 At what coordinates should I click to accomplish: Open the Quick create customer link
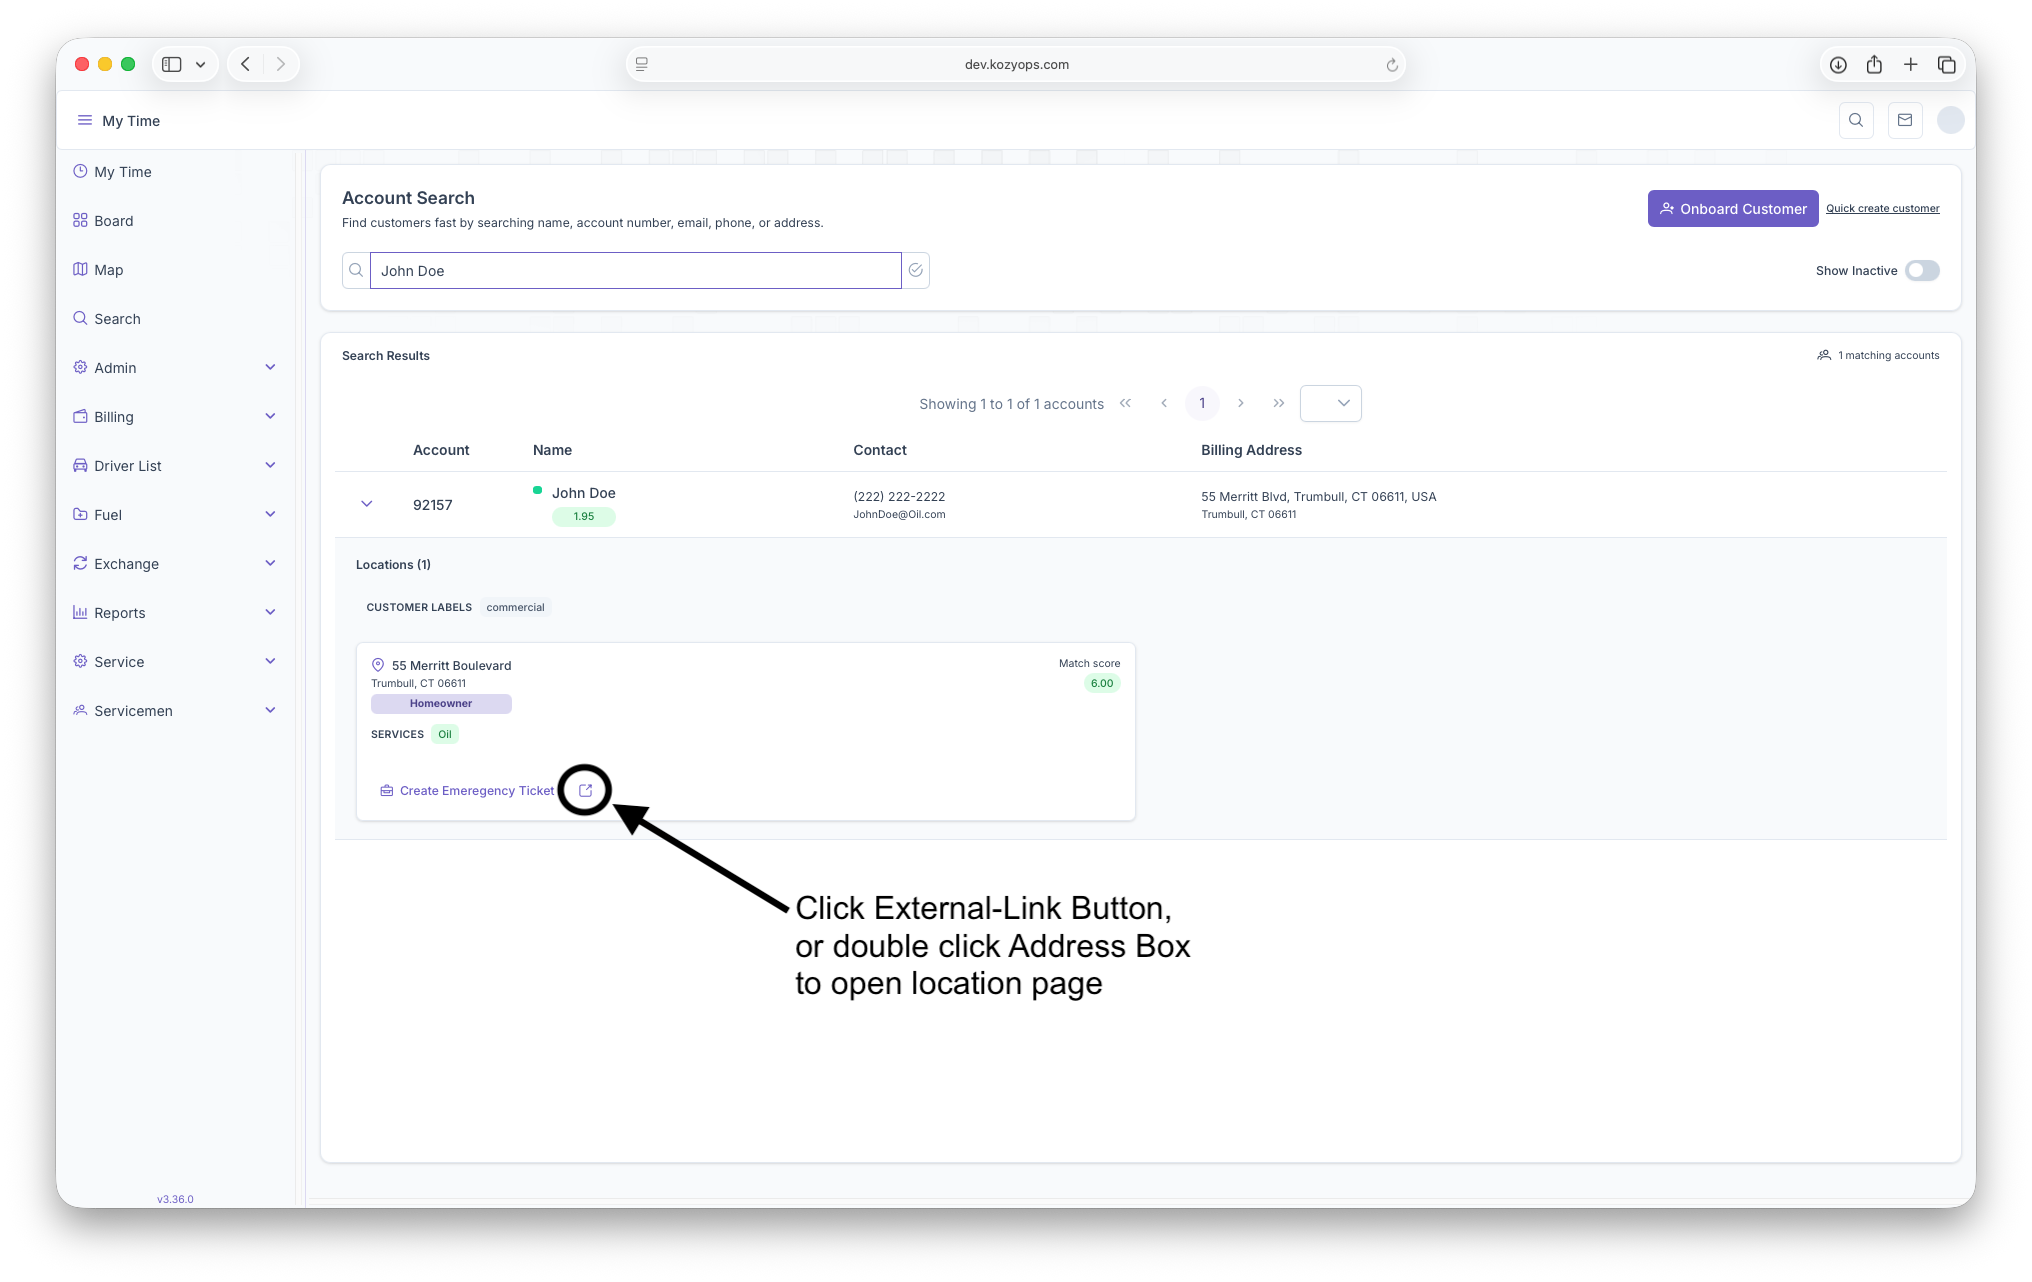(1882, 208)
